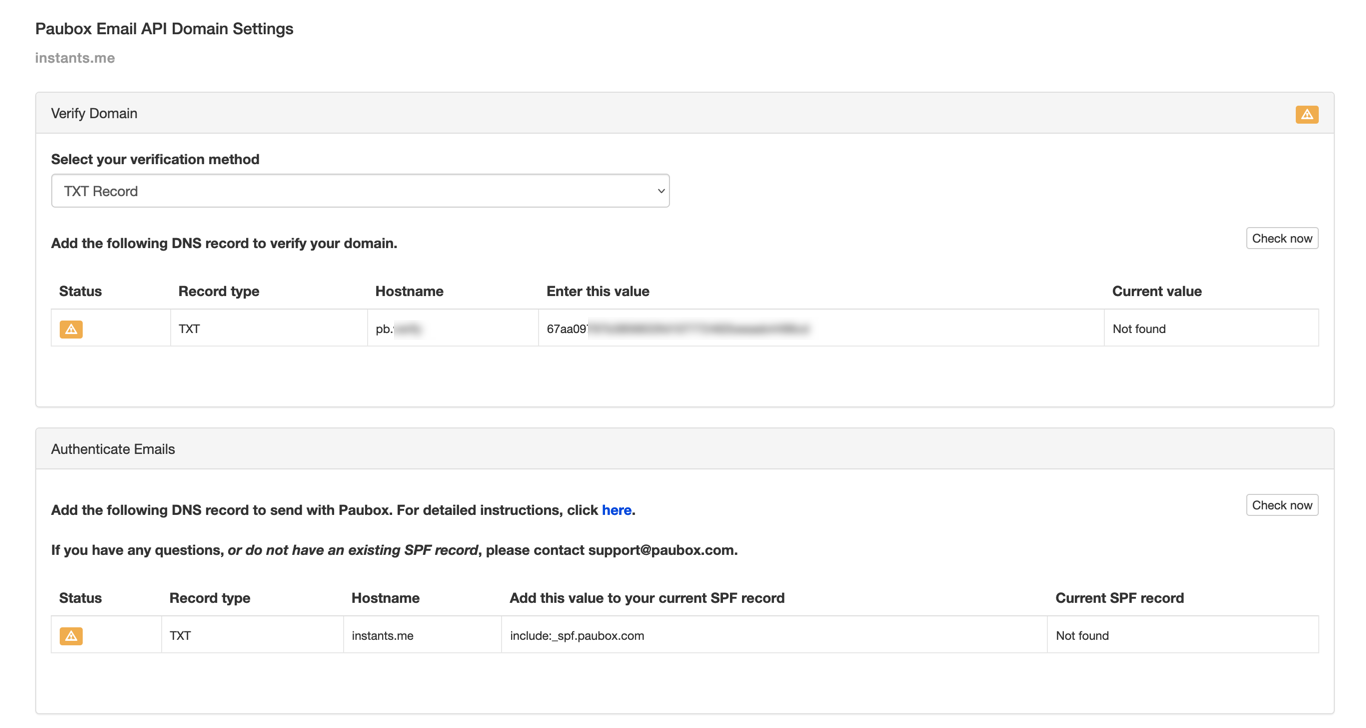Image resolution: width=1366 pixels, height=728 pixels.
Task: Select the verification value starting with 67aa09
Action: coord(678,329)
